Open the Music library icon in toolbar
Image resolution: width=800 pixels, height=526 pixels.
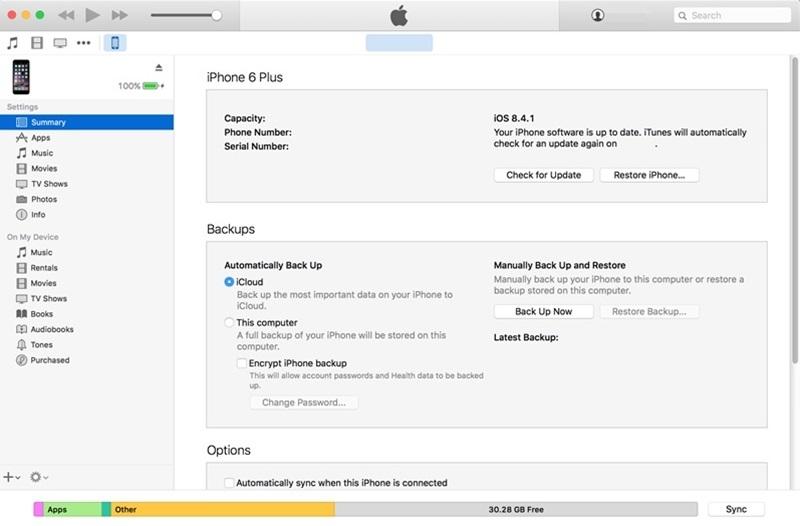(x=13, y=43)
